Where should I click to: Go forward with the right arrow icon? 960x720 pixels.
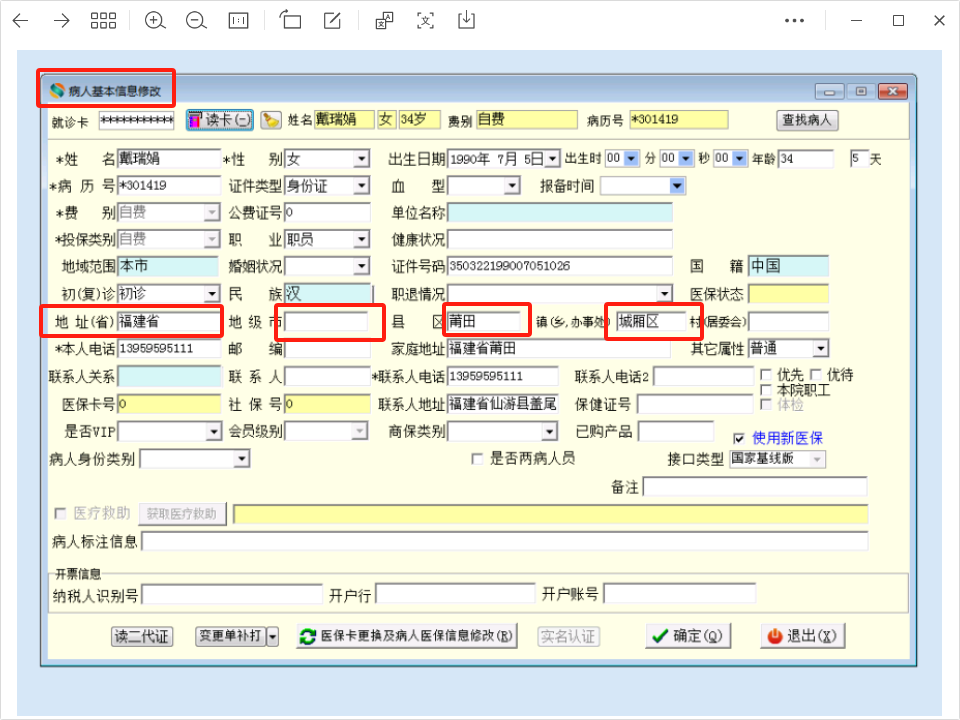[62, 21]
